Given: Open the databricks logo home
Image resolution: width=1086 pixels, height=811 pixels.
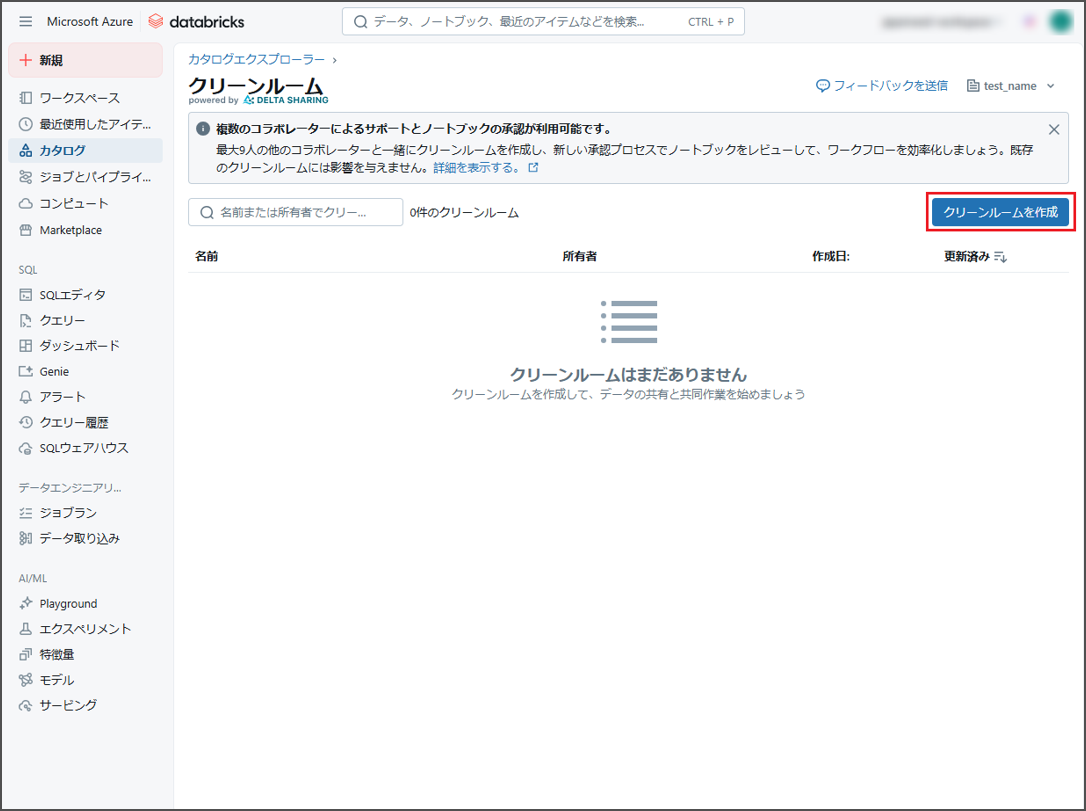Looking at the screenshot, I should (x=197, y=21).
